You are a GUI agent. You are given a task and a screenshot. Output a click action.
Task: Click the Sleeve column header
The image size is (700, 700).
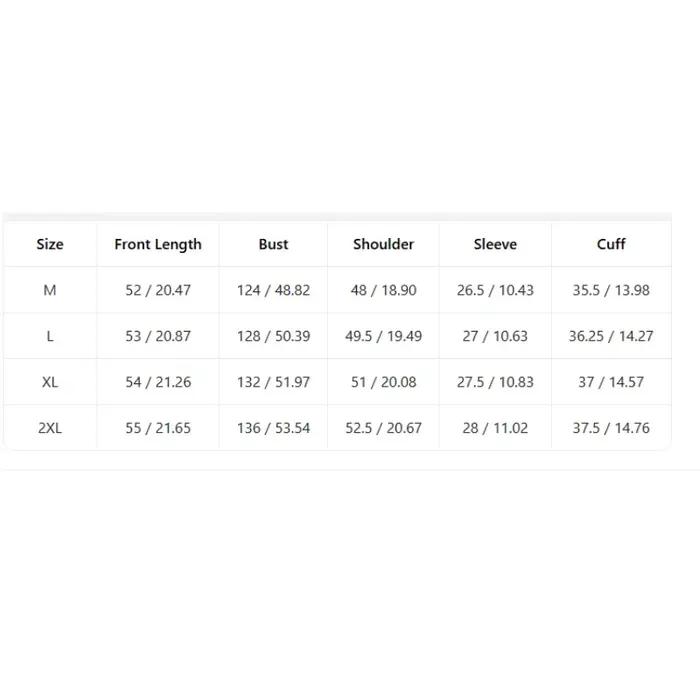495,244
